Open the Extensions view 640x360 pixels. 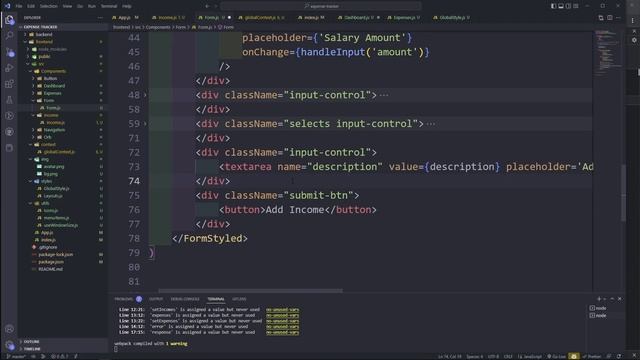pyautogui.click(x=9, y=84)
